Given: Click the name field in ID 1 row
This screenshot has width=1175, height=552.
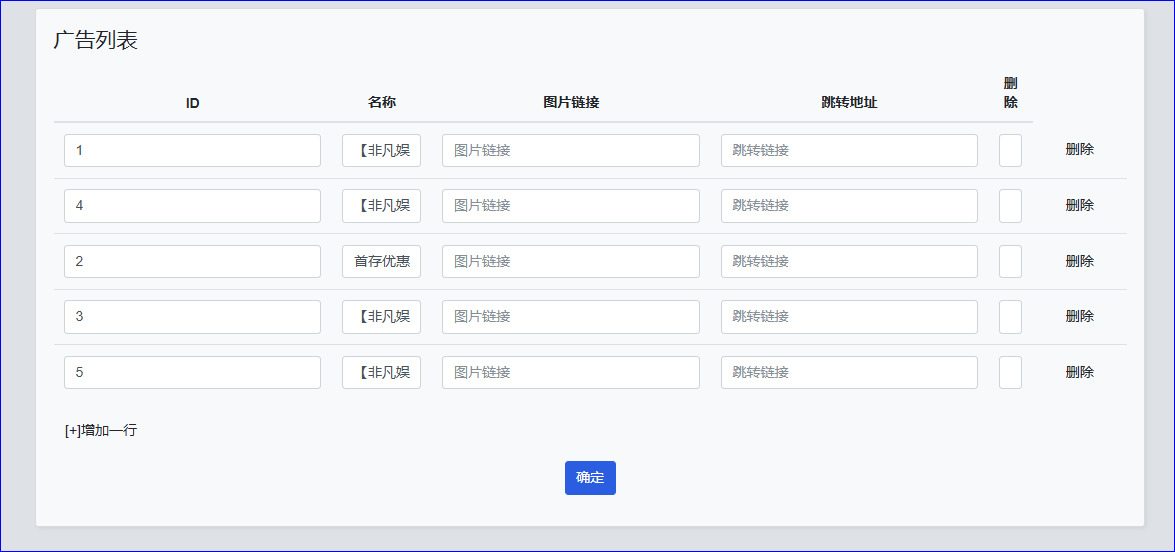Looking at the screenshot, I should pyautogui.click(x=381, y=151).
